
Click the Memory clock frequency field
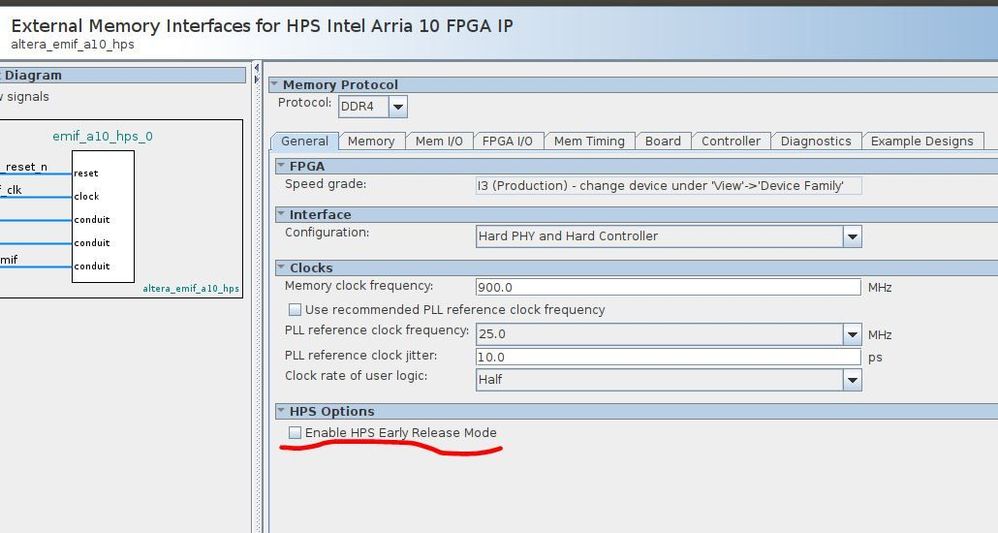668,287
